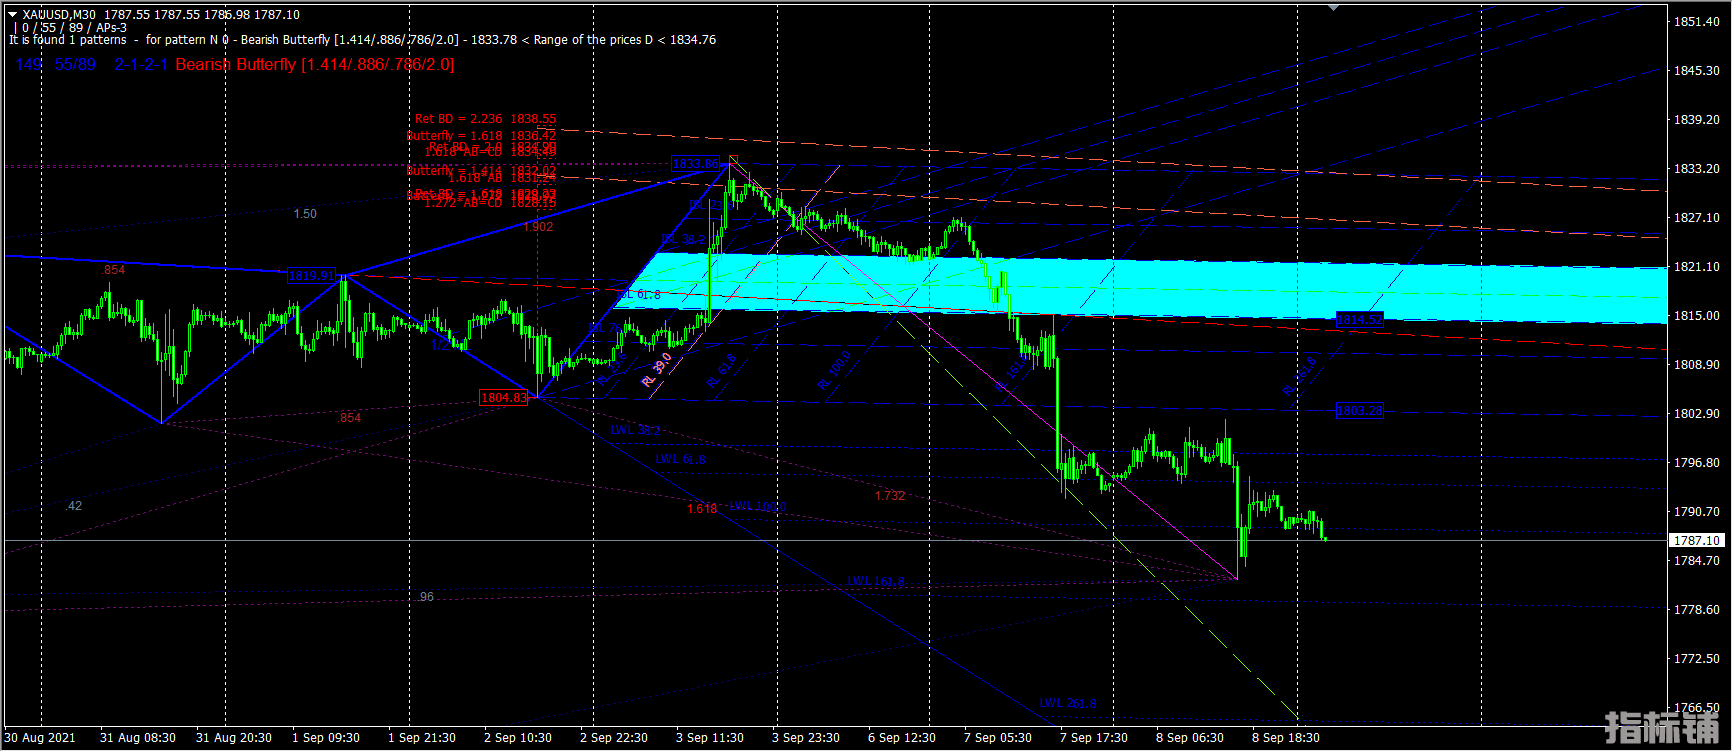The width and height of the screenshot is (1733, 752).
Task: Select the 1803.28 level label
Action: [x=1359, y=411]
